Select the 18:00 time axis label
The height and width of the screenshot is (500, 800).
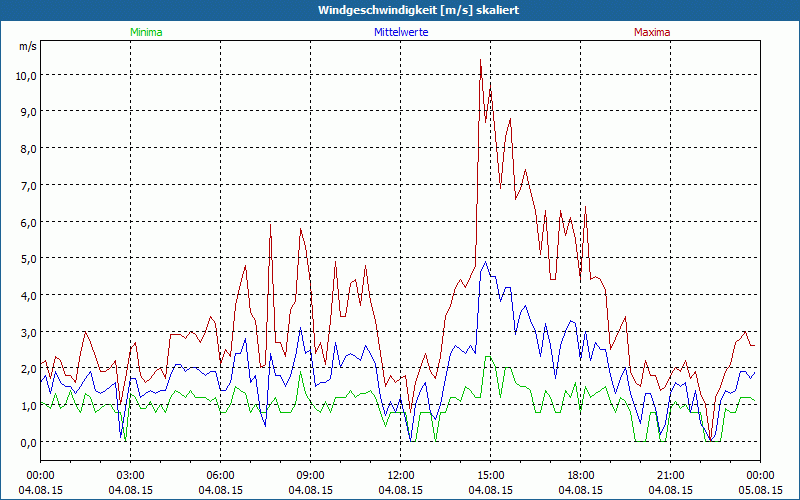click(580, 475)
